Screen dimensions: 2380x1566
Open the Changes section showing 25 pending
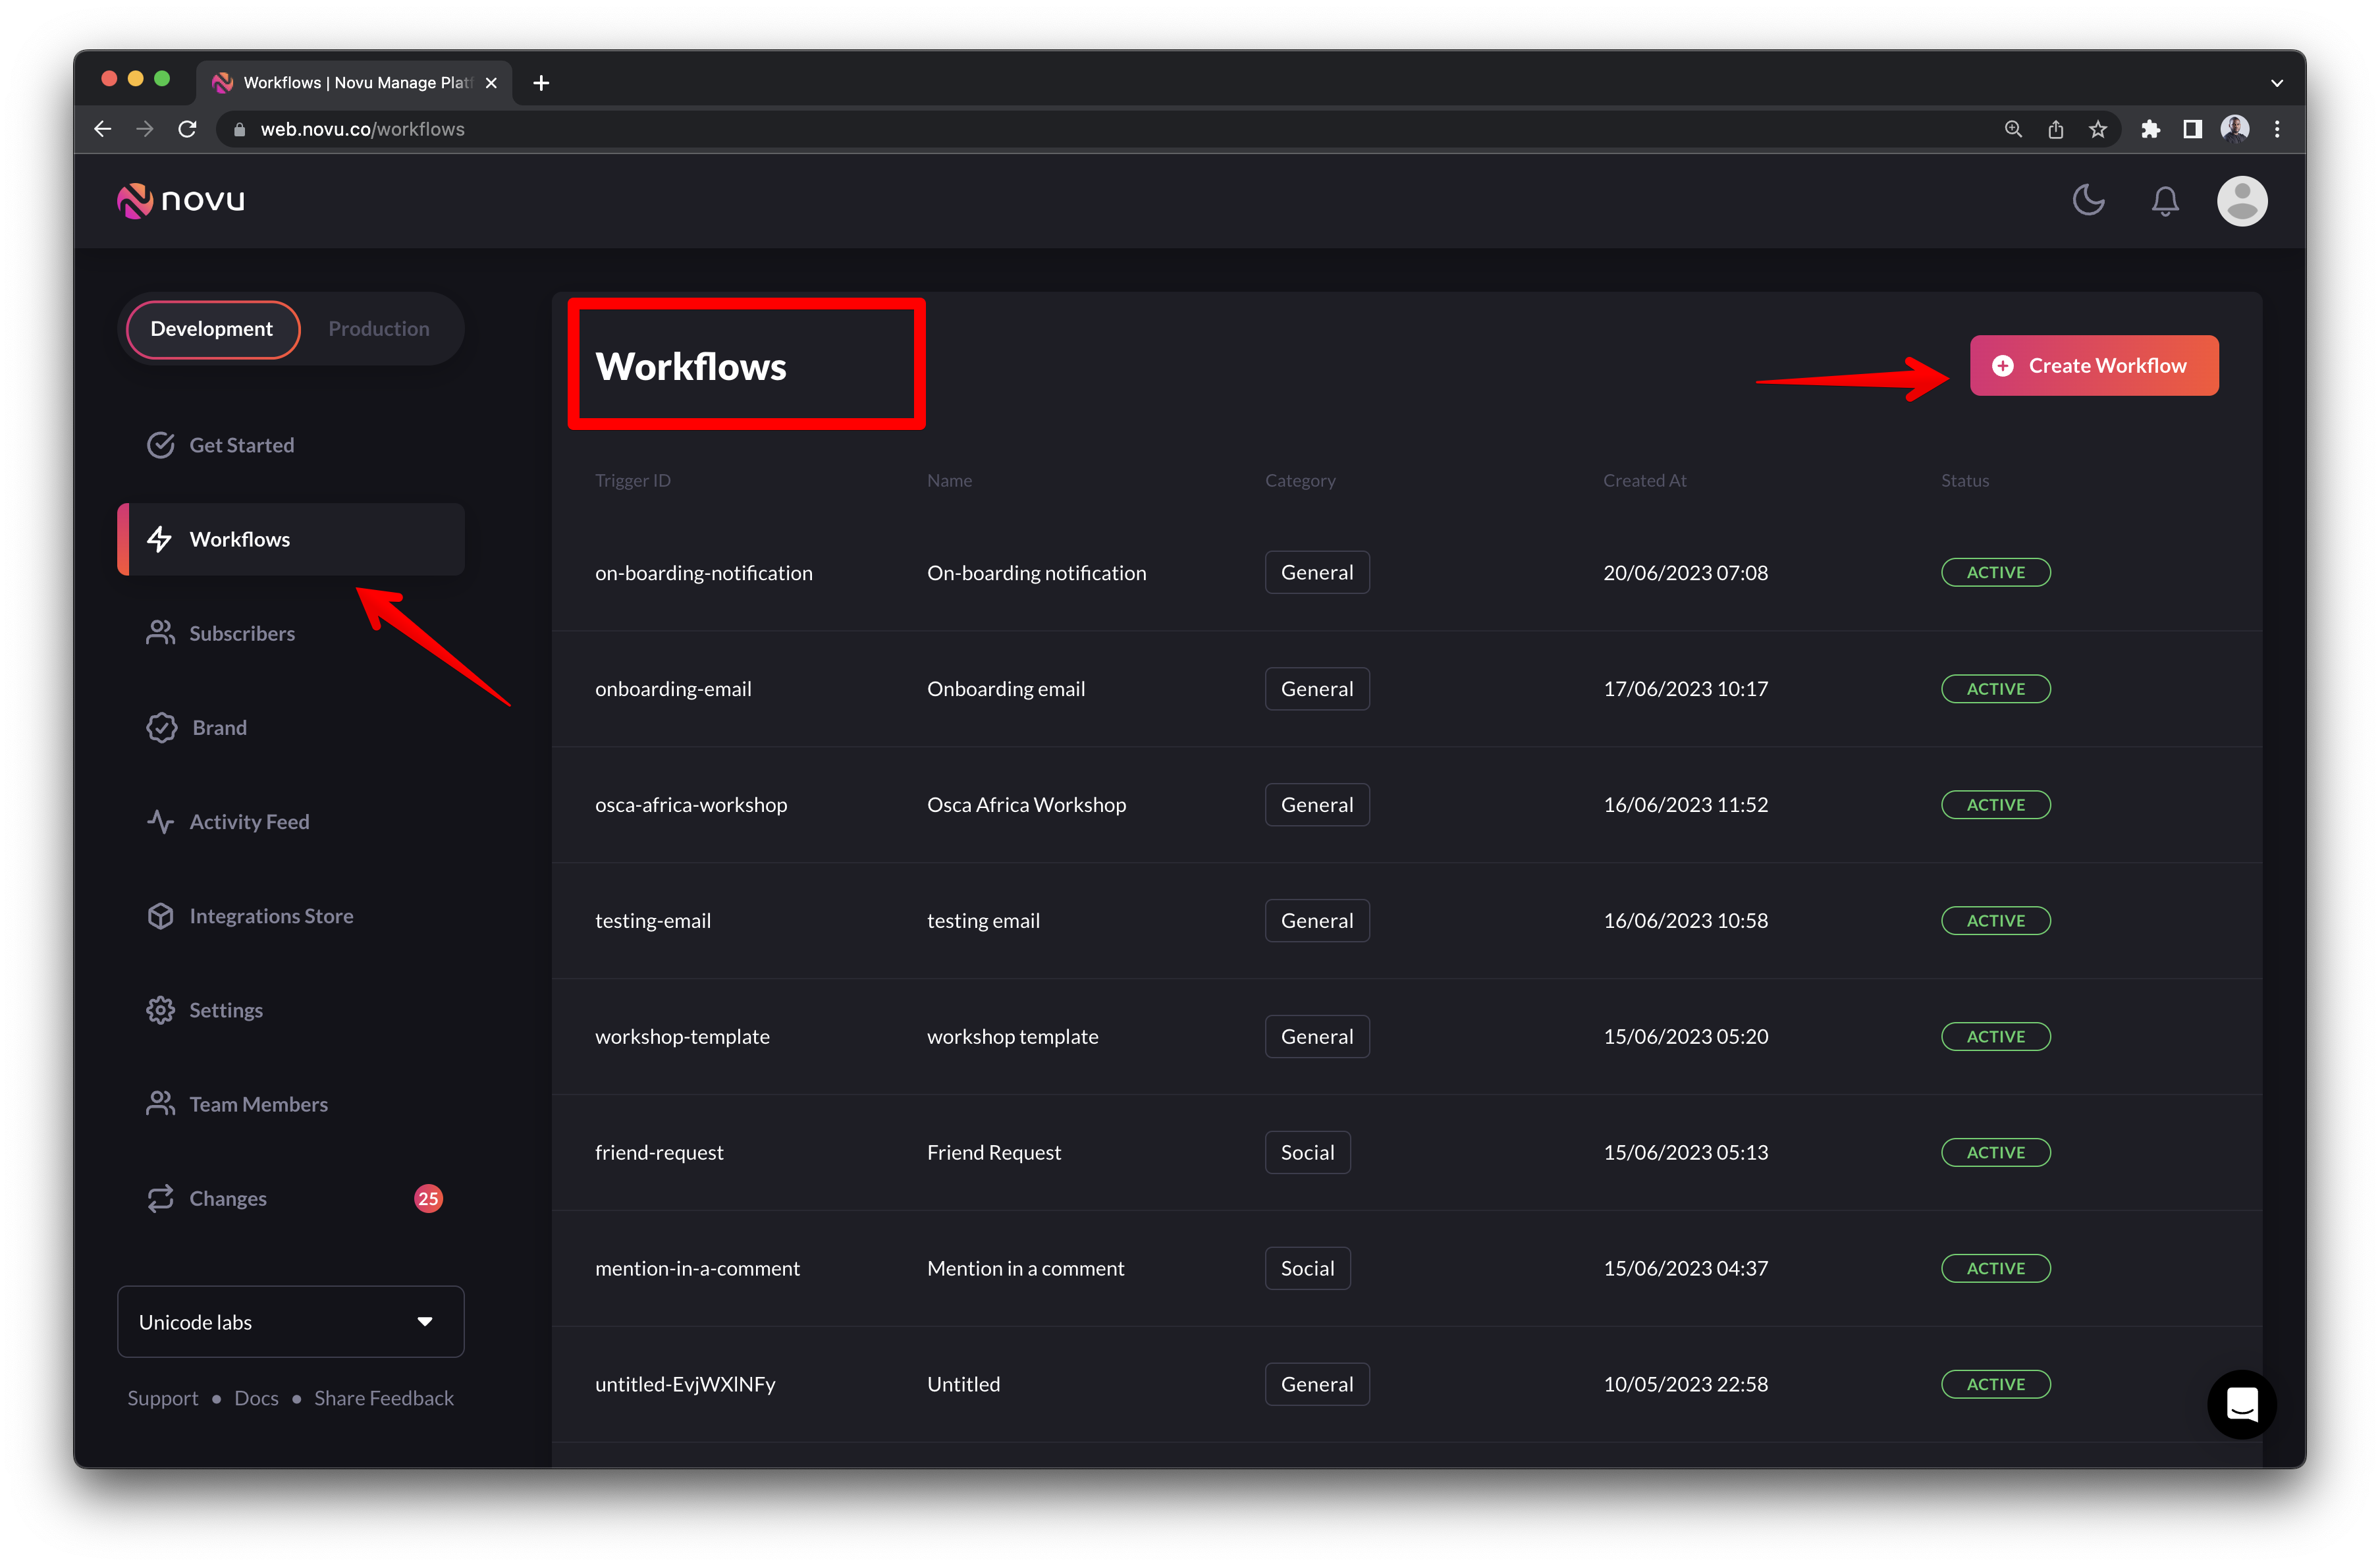pyautogui.click(x=227, y=1198)
